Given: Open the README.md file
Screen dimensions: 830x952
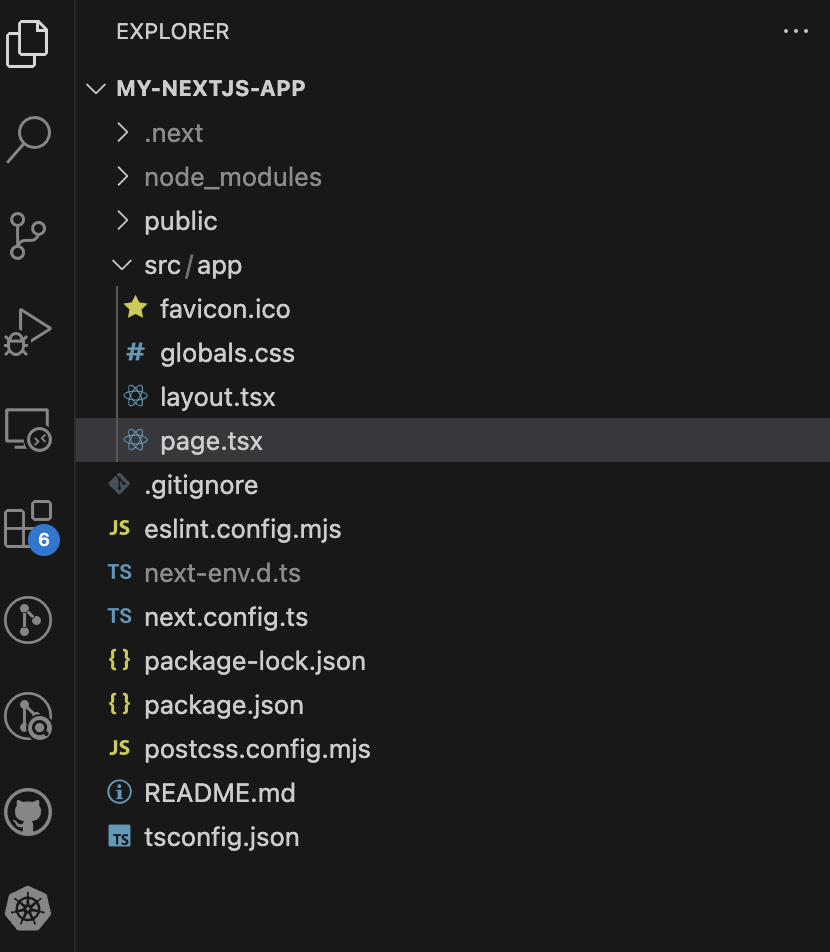Looking at the screenshot, I should tap(453, 792).
